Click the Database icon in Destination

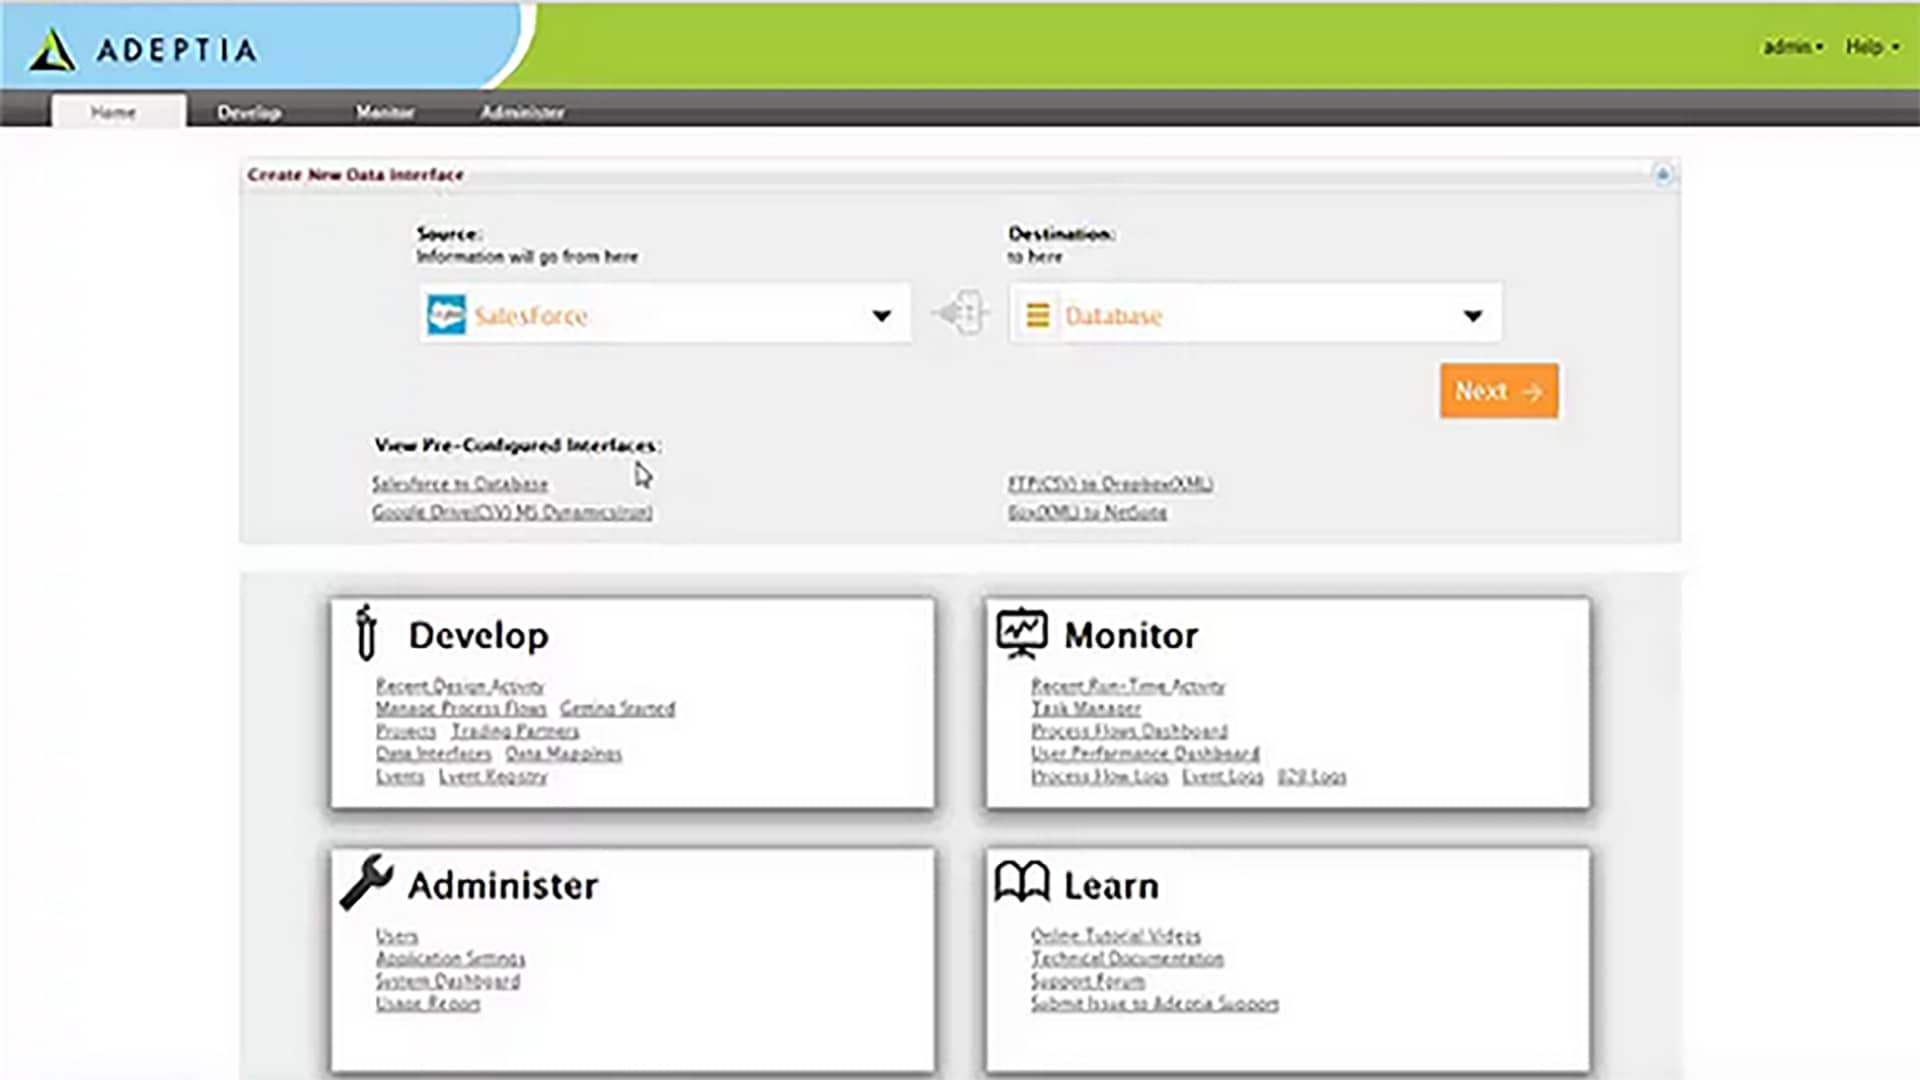point(1038,315)
